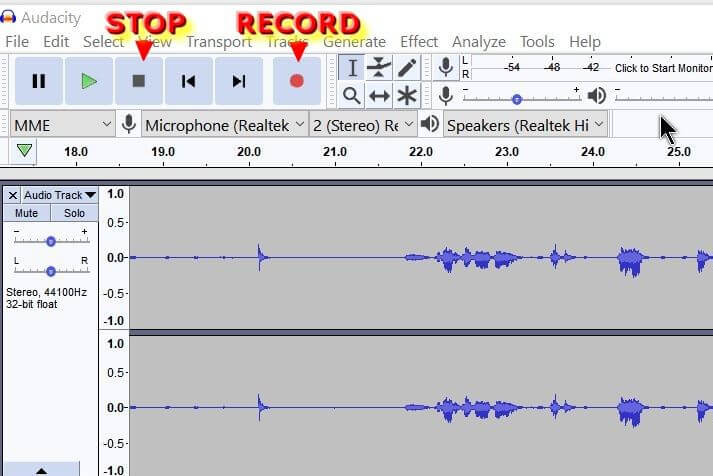Open the 2 (Stereo) recording channels dropdown

[x=363, y=124]
